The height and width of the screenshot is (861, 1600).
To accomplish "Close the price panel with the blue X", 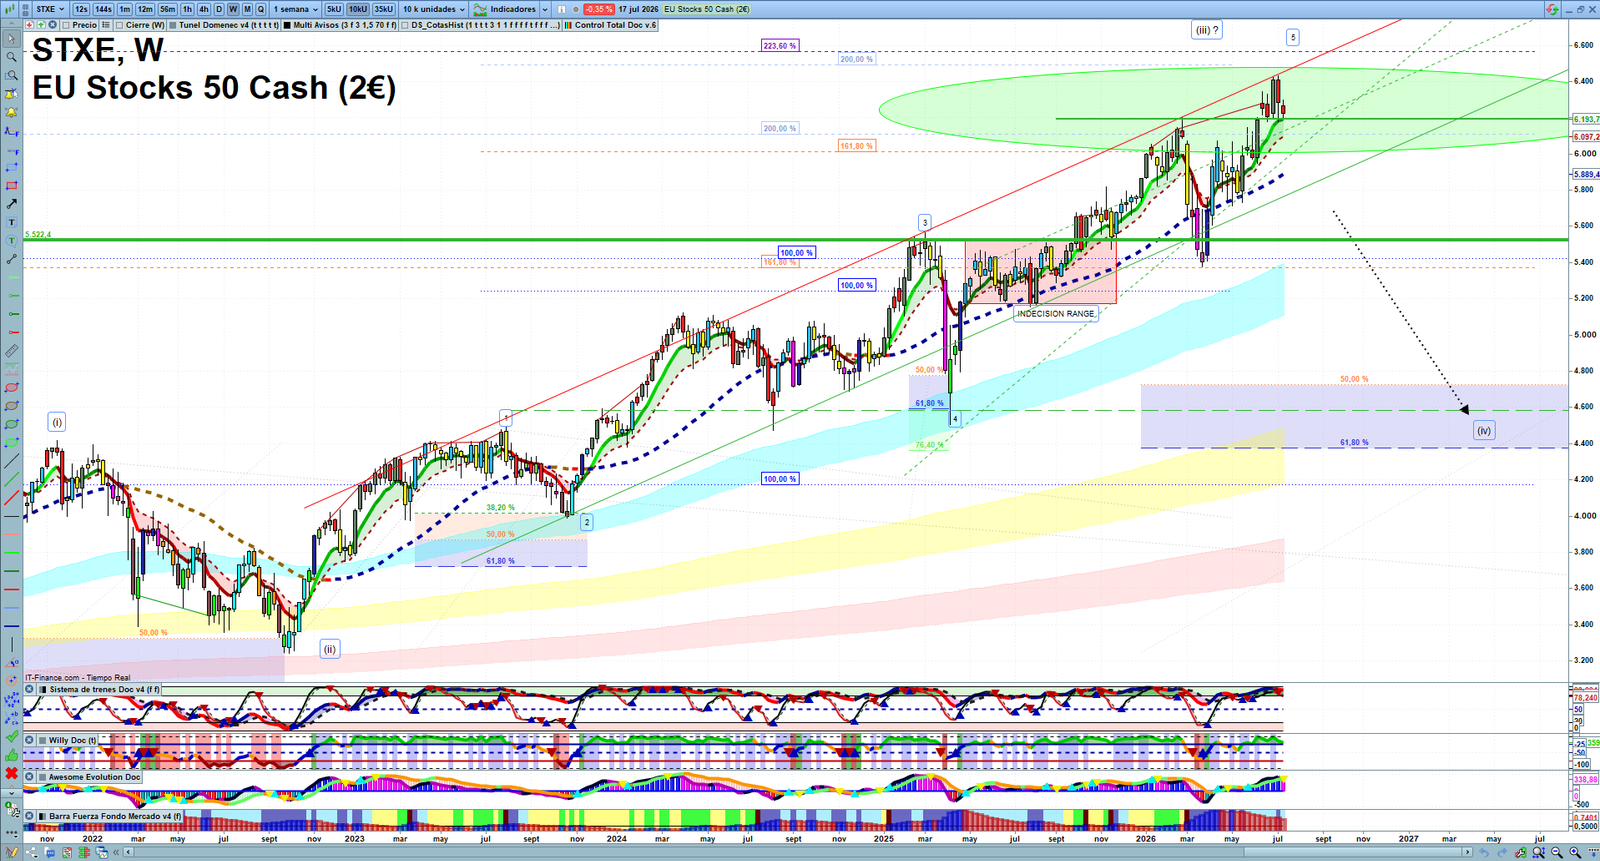I will pos(52,25).
